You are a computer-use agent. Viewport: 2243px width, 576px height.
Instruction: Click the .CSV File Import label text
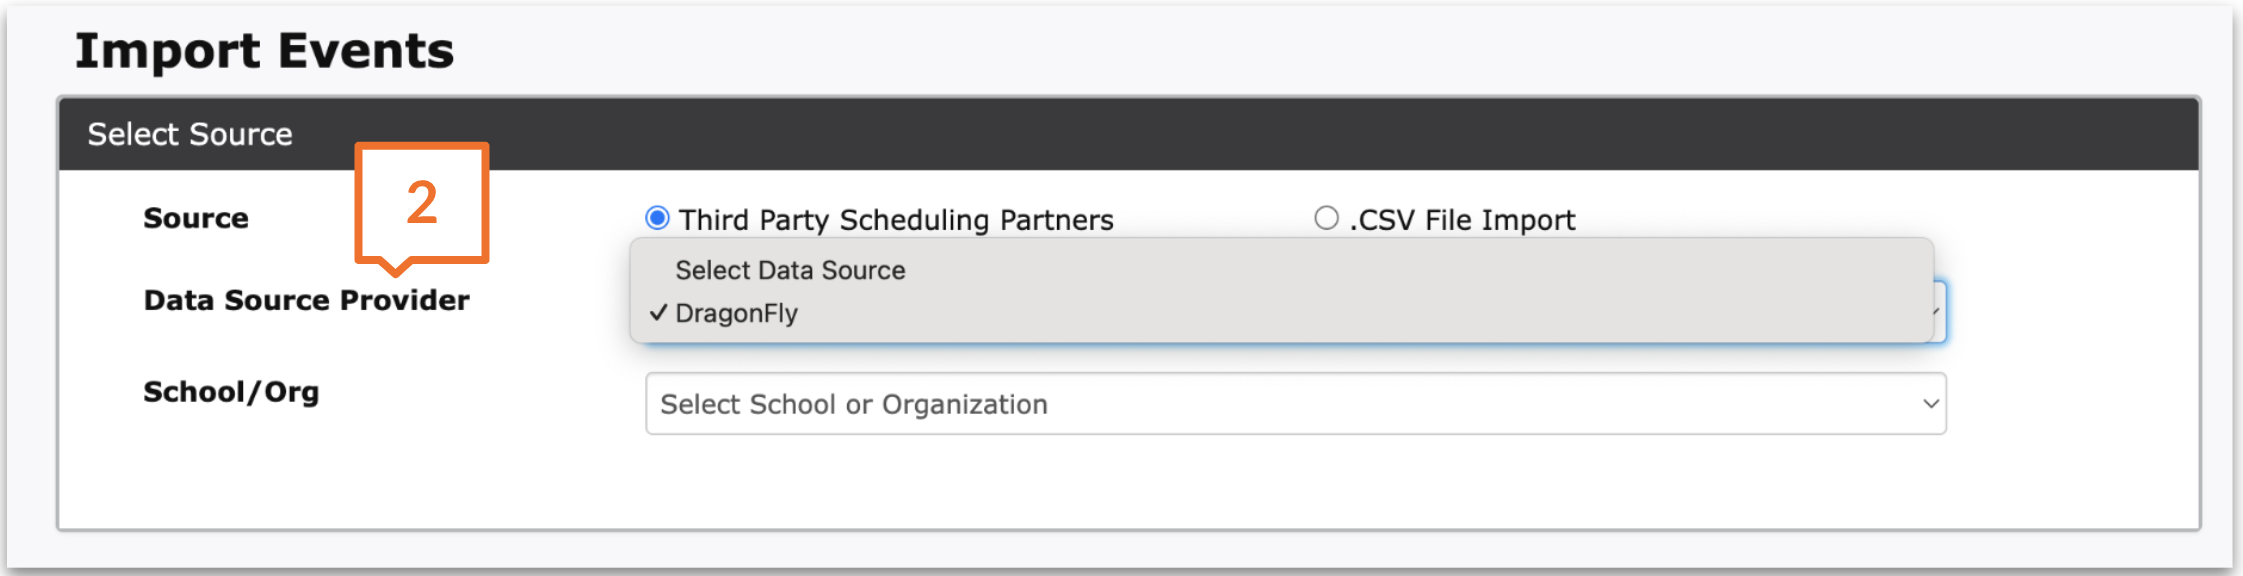[x=1462, y=220]
